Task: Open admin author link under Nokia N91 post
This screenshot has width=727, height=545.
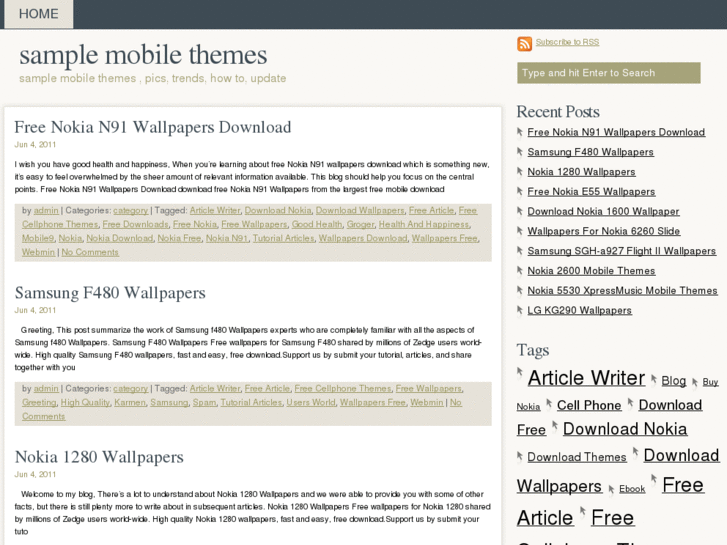Action: (x=46, y=211)
